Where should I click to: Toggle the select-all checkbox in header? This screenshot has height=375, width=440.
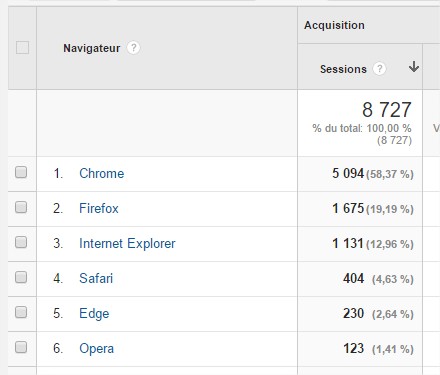(x=22, y=48)
